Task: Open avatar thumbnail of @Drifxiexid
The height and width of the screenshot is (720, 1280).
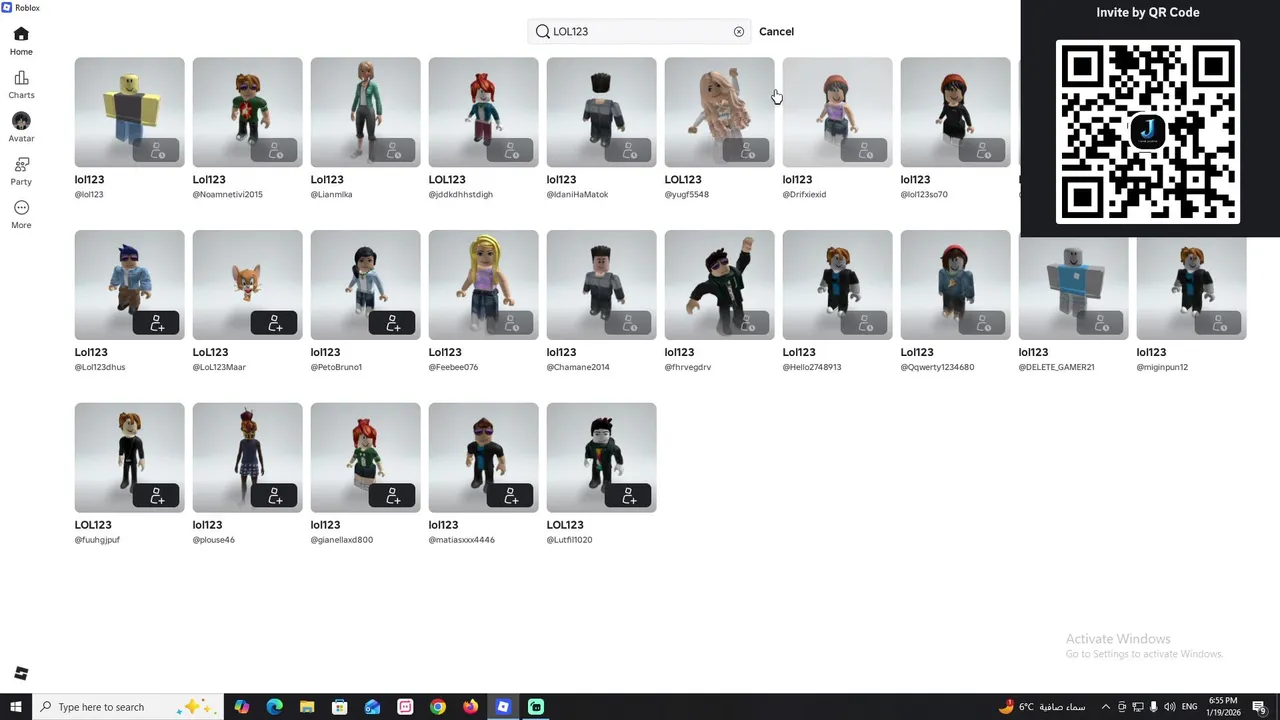Action: tap(837, 112)
